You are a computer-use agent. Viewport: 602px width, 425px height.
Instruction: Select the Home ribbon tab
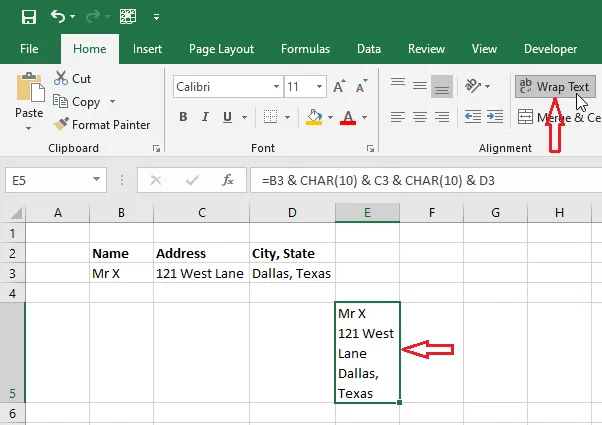pos(90,49)
